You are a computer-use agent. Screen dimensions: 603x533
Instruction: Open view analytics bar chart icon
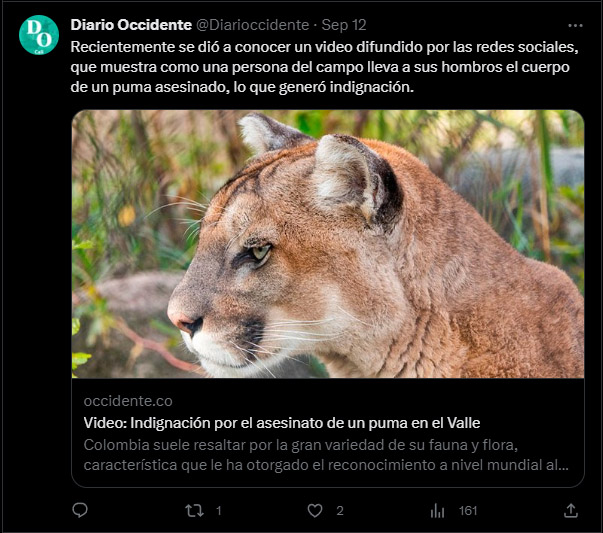pyautogui.click(x=437, y=511)
